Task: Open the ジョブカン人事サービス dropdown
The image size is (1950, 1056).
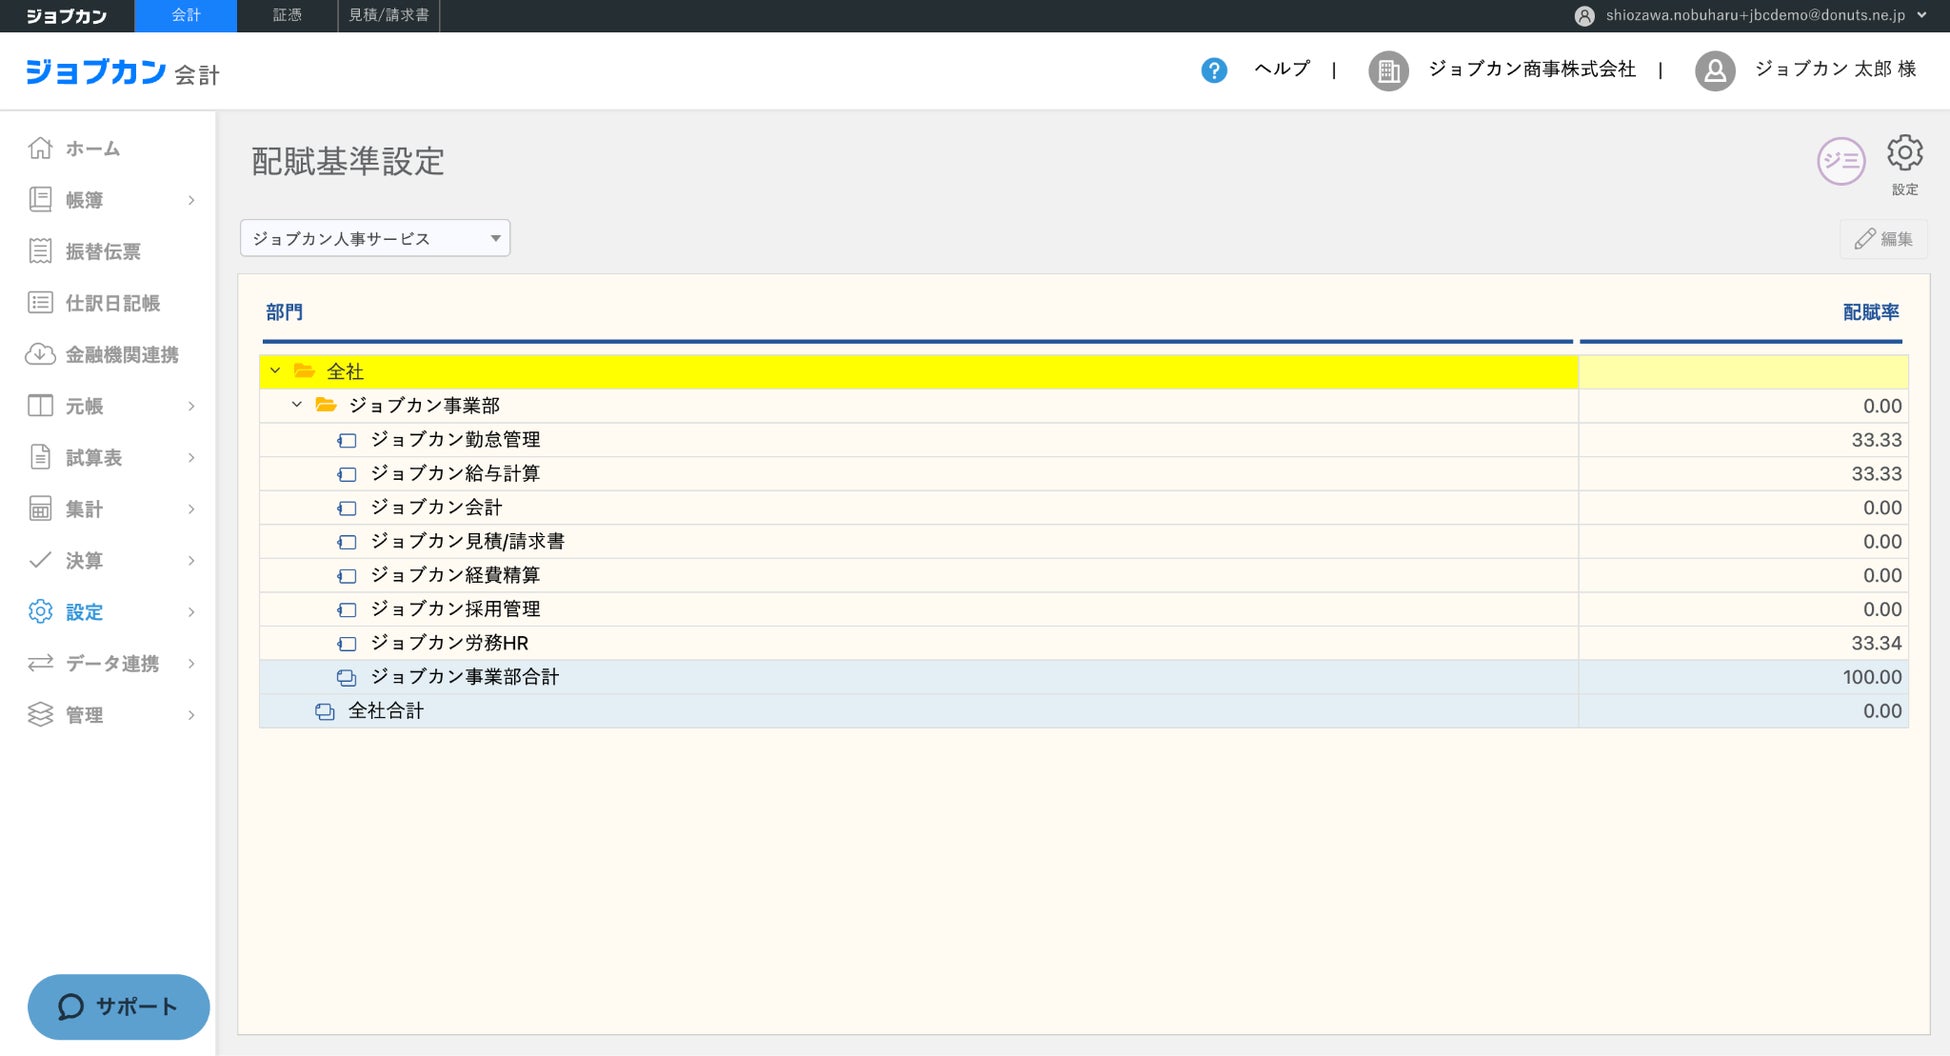Action: pyautogui.click(x=375, y=238)
